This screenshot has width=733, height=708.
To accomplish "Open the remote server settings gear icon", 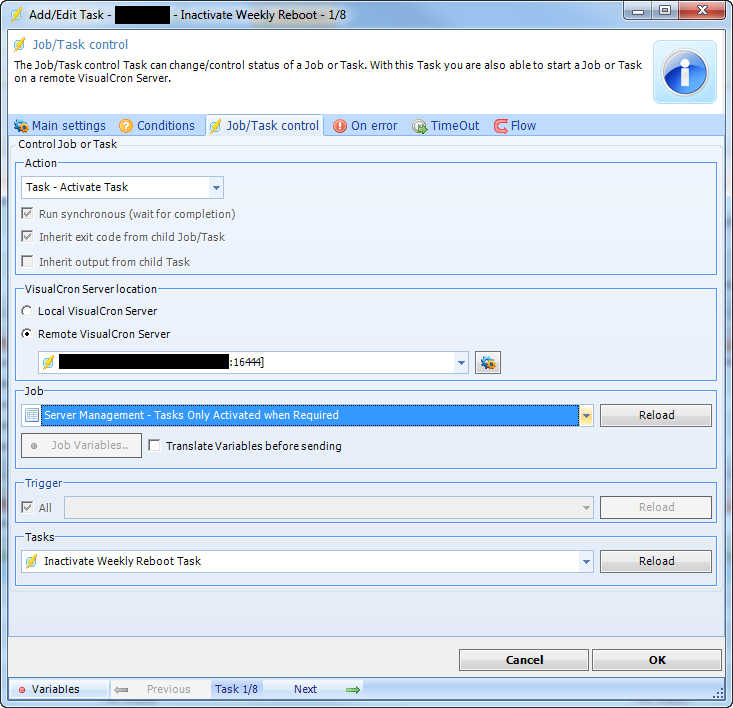I will [x=488, y=362].
